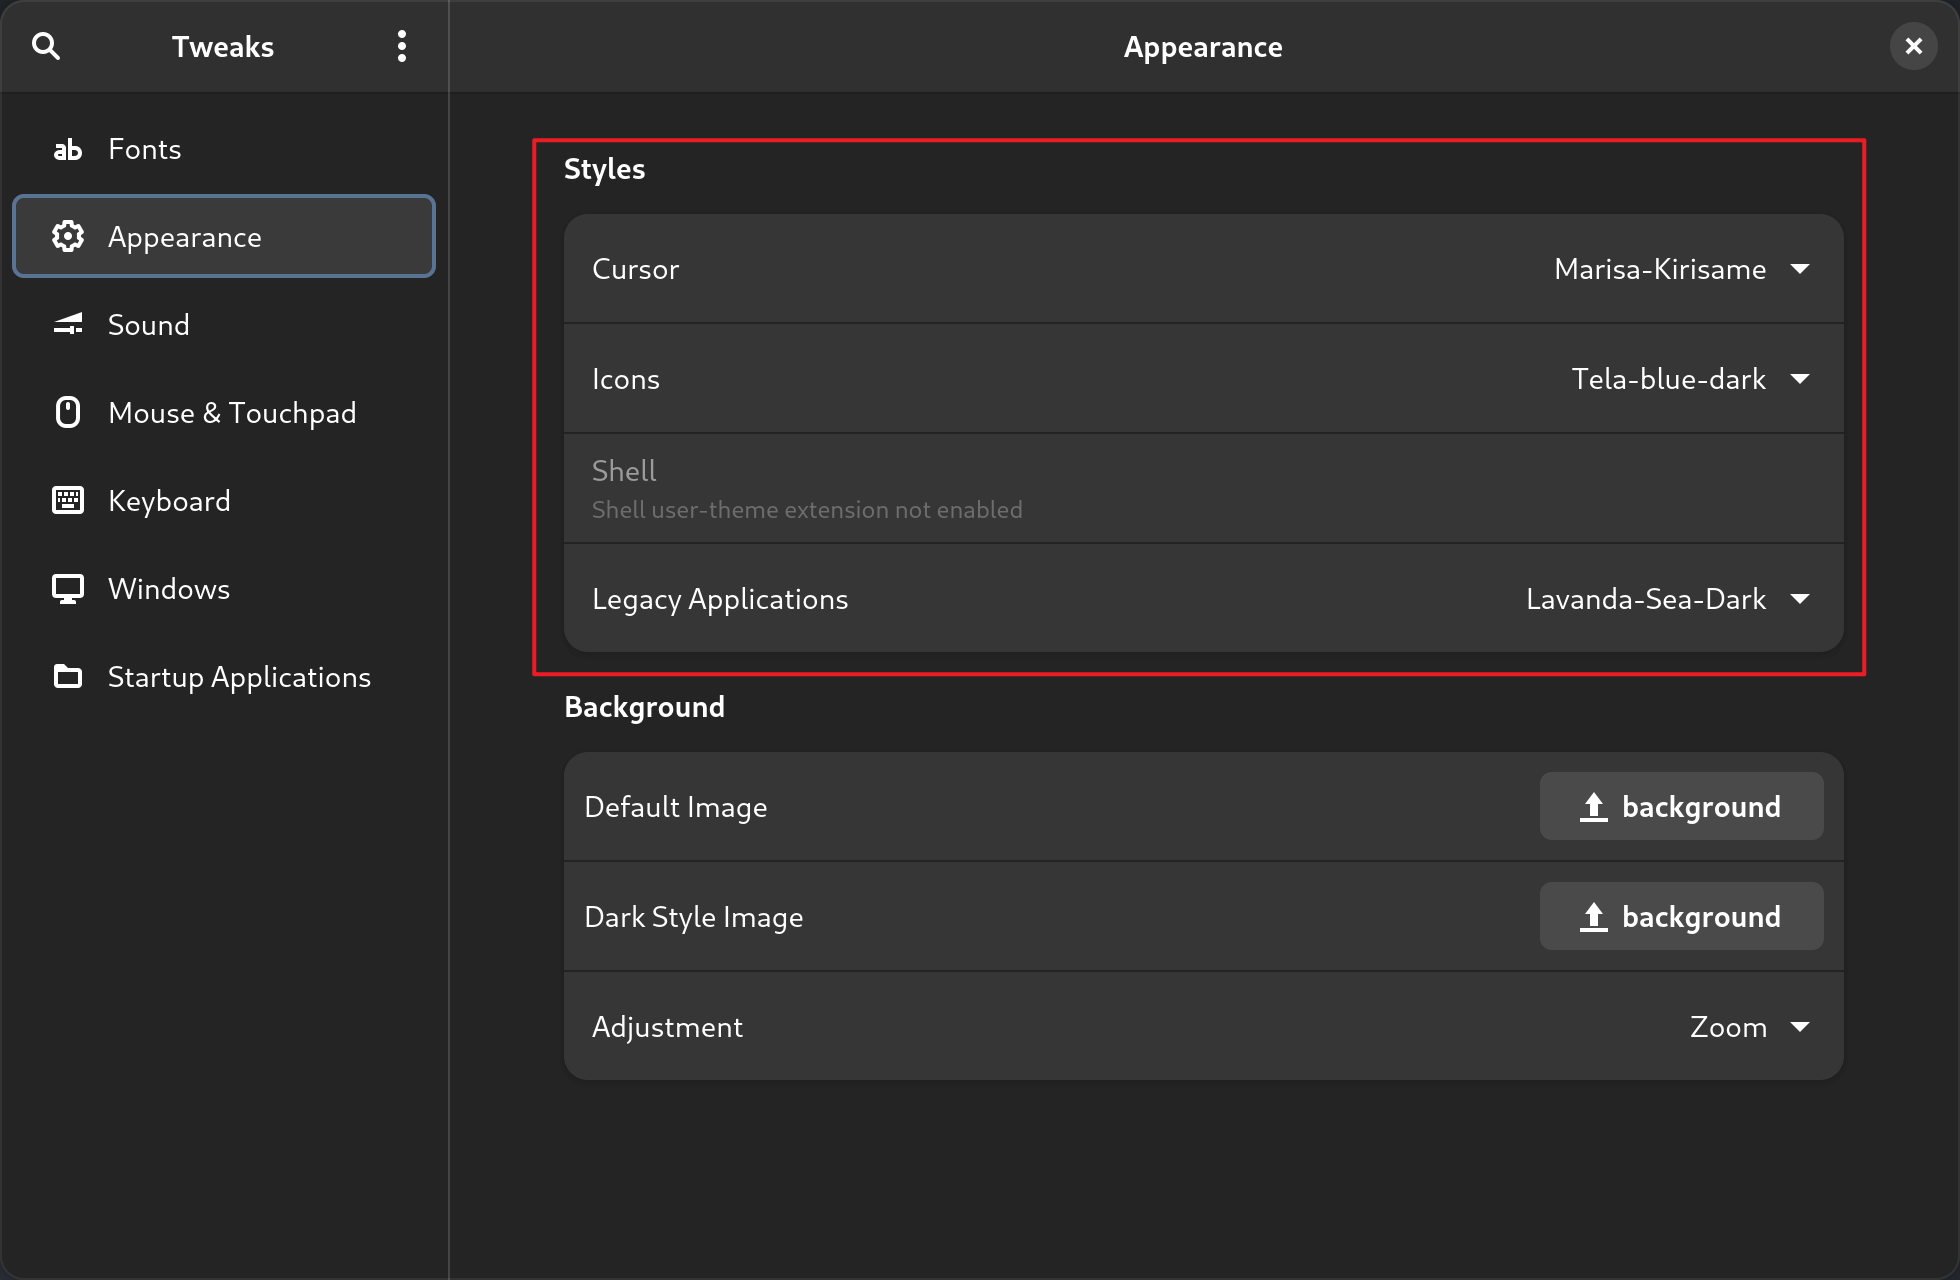The image size is (1960, 1280).
Task: Expand the Legacy Applications dropdown
Action: (x=1804, y=599)
